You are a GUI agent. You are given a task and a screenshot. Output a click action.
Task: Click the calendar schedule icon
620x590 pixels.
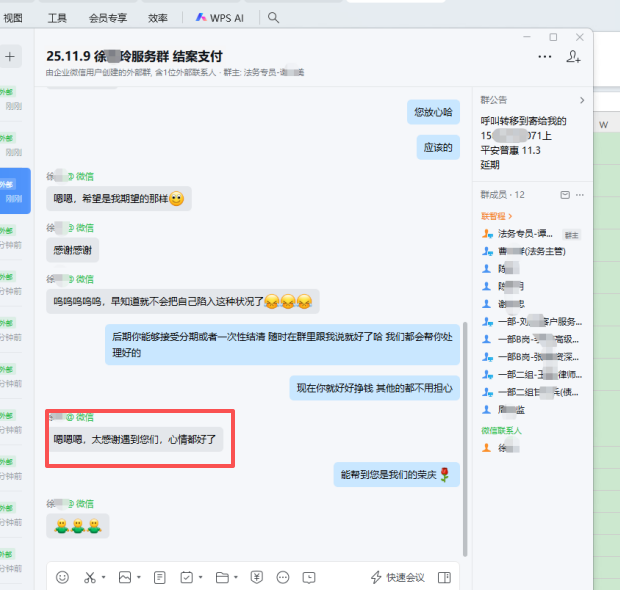(x=187, y=577)
